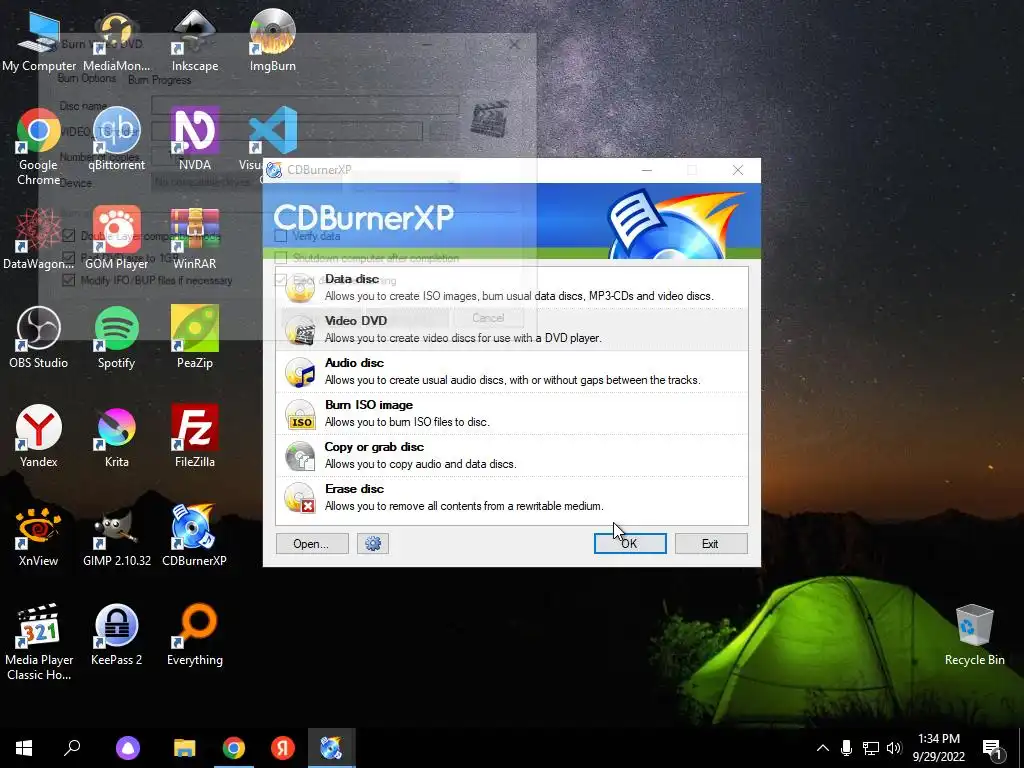Screen dimensions: 1024x768
Task: Show hidden system tray icons
Action: (x=823, y=748)
